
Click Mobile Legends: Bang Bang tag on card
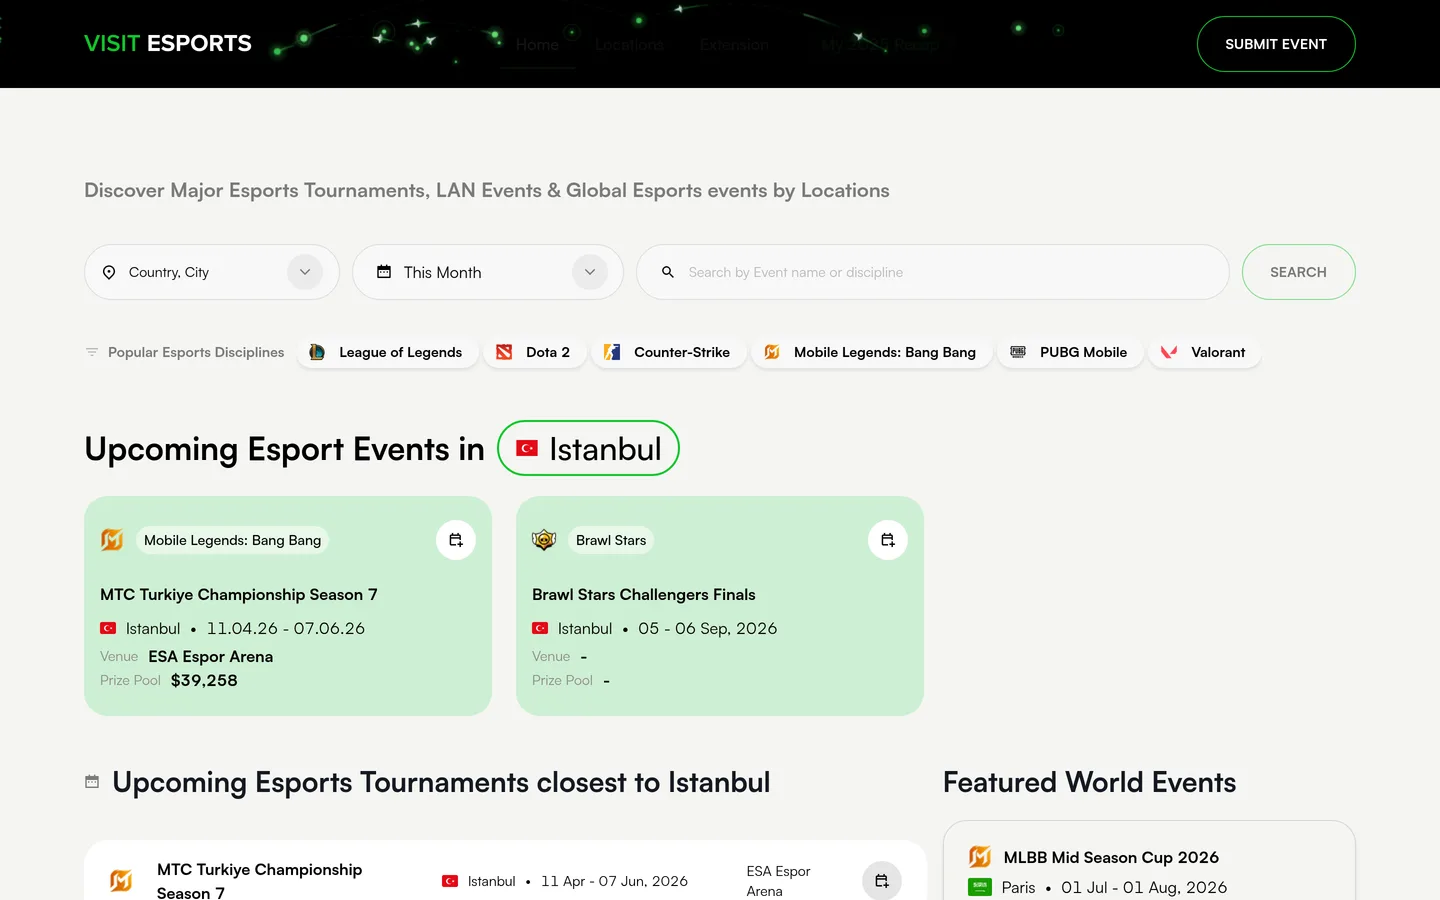click(x=232, y=540)
